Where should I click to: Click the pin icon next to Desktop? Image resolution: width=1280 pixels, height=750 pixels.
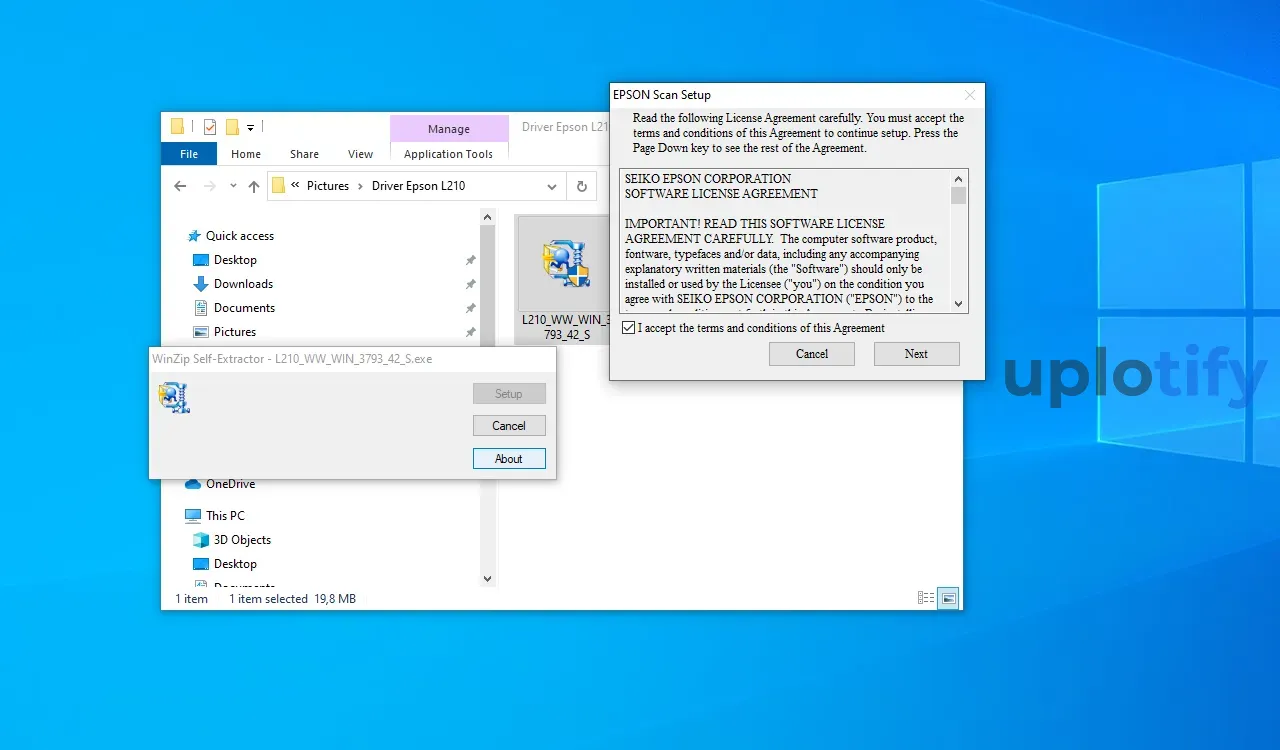470,260
